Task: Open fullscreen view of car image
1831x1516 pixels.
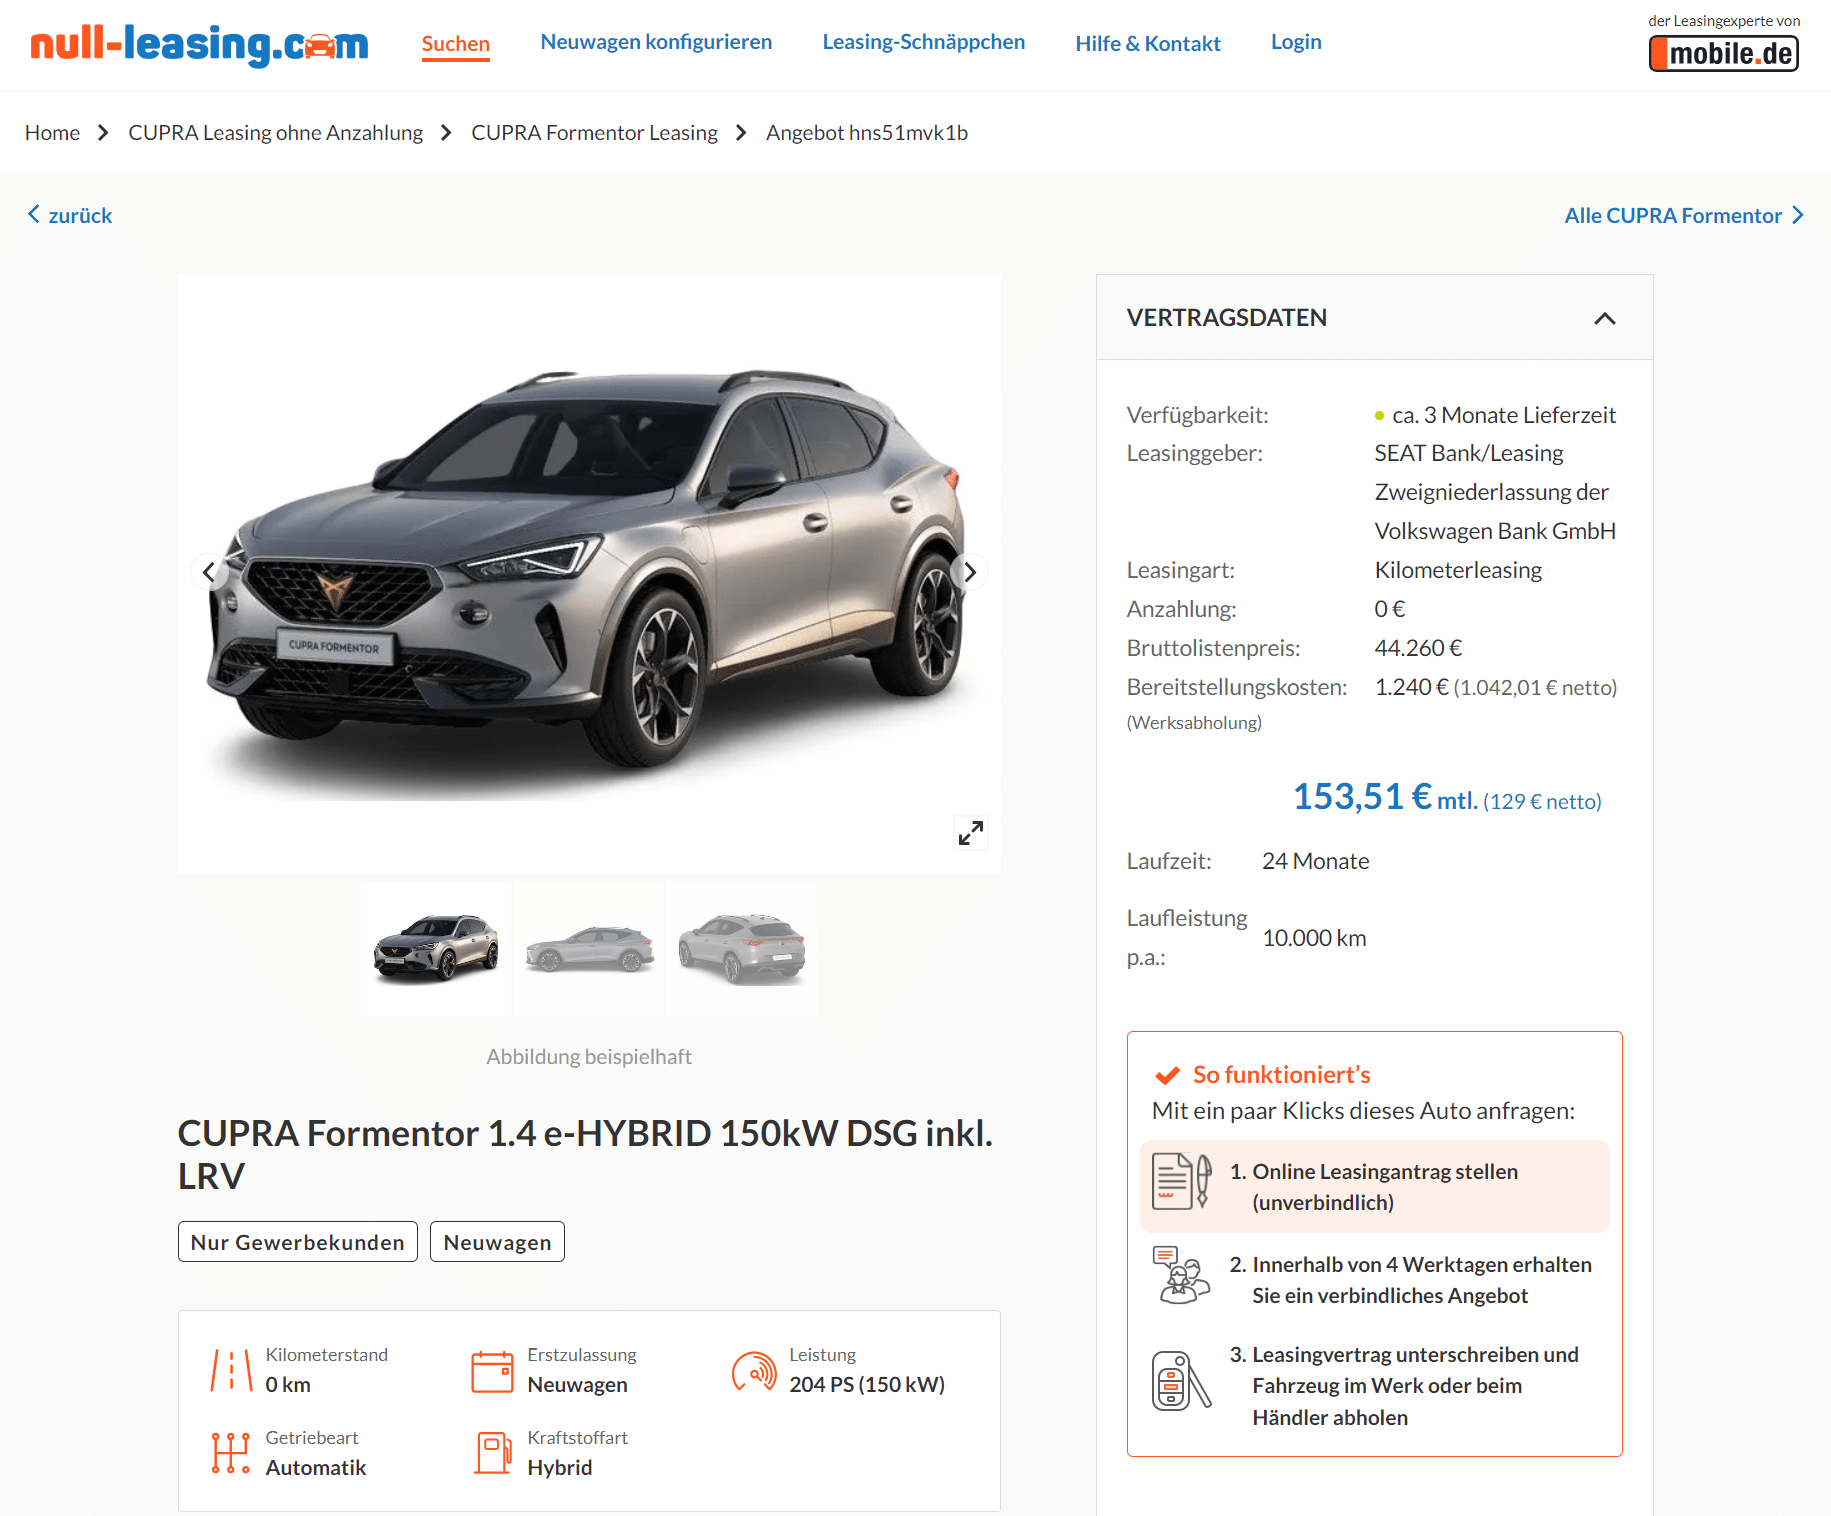Action: click(970, 832)
